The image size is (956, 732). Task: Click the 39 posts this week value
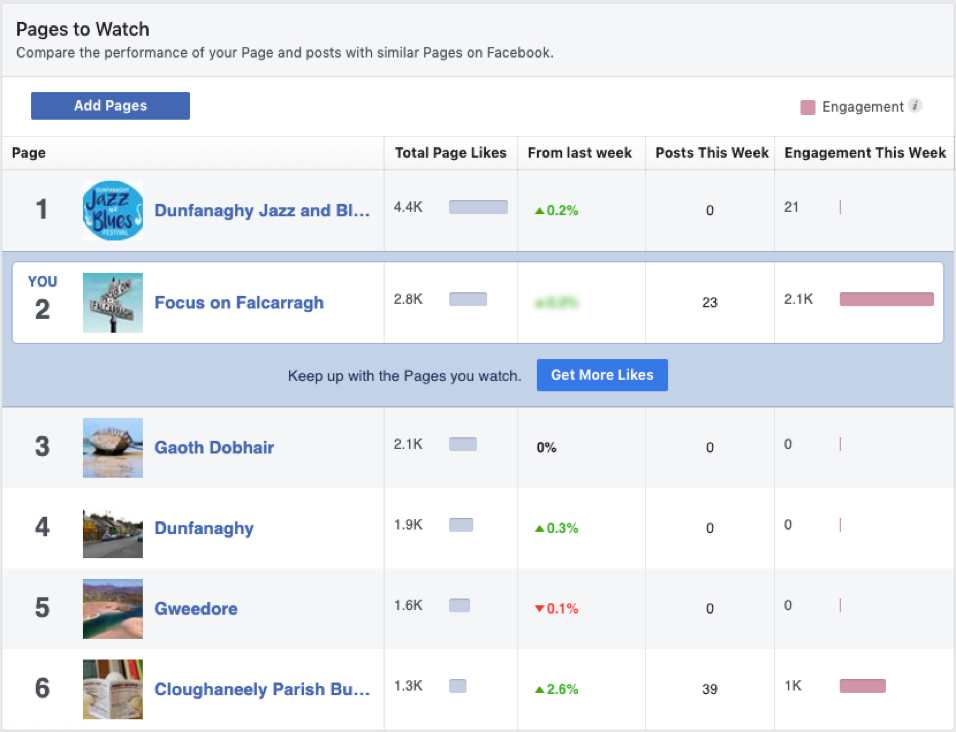coord(710,689)
